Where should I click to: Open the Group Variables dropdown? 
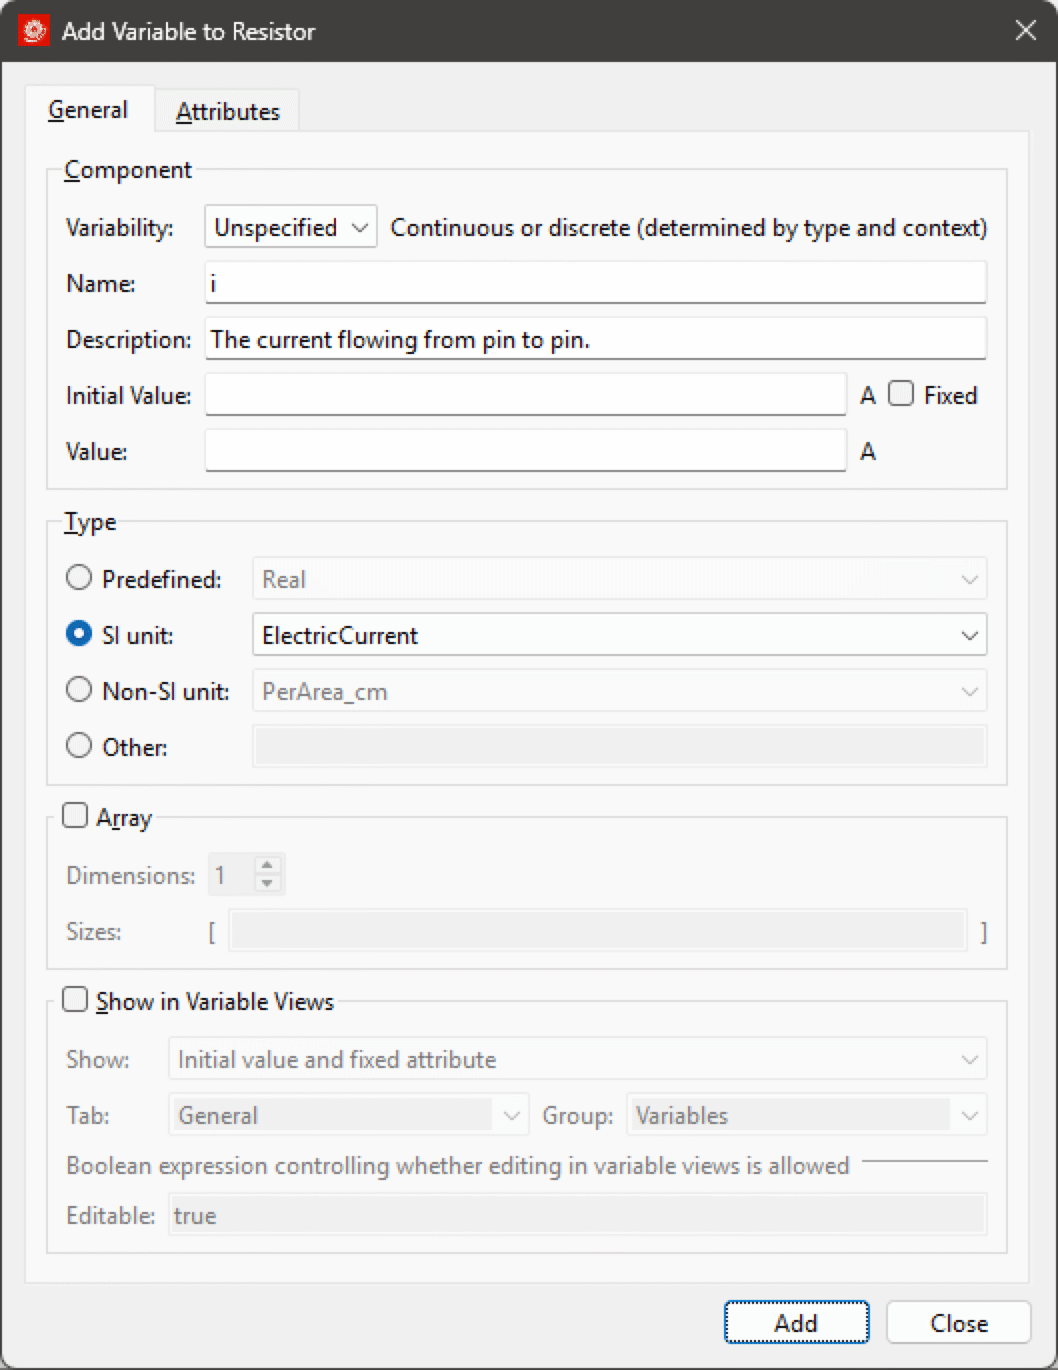tap(807, 1115)
